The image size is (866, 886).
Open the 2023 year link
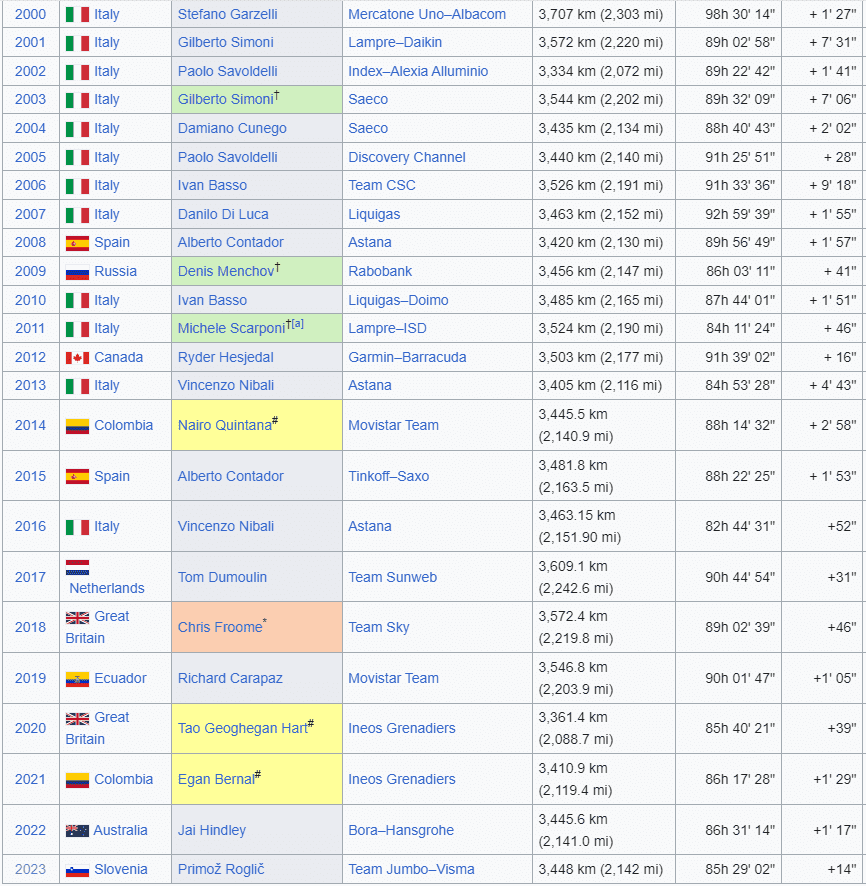(31, 870)
